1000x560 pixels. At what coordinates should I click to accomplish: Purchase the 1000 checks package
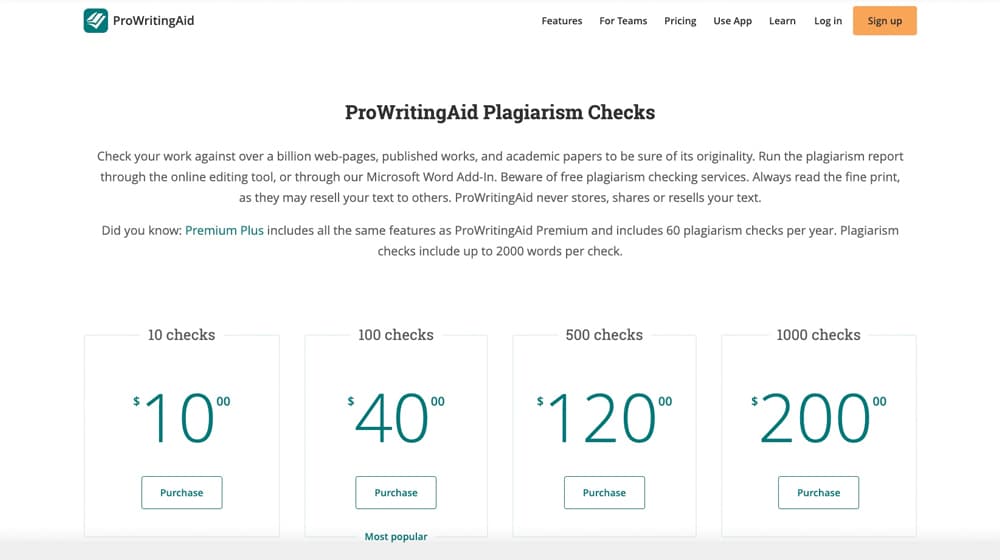818,492
